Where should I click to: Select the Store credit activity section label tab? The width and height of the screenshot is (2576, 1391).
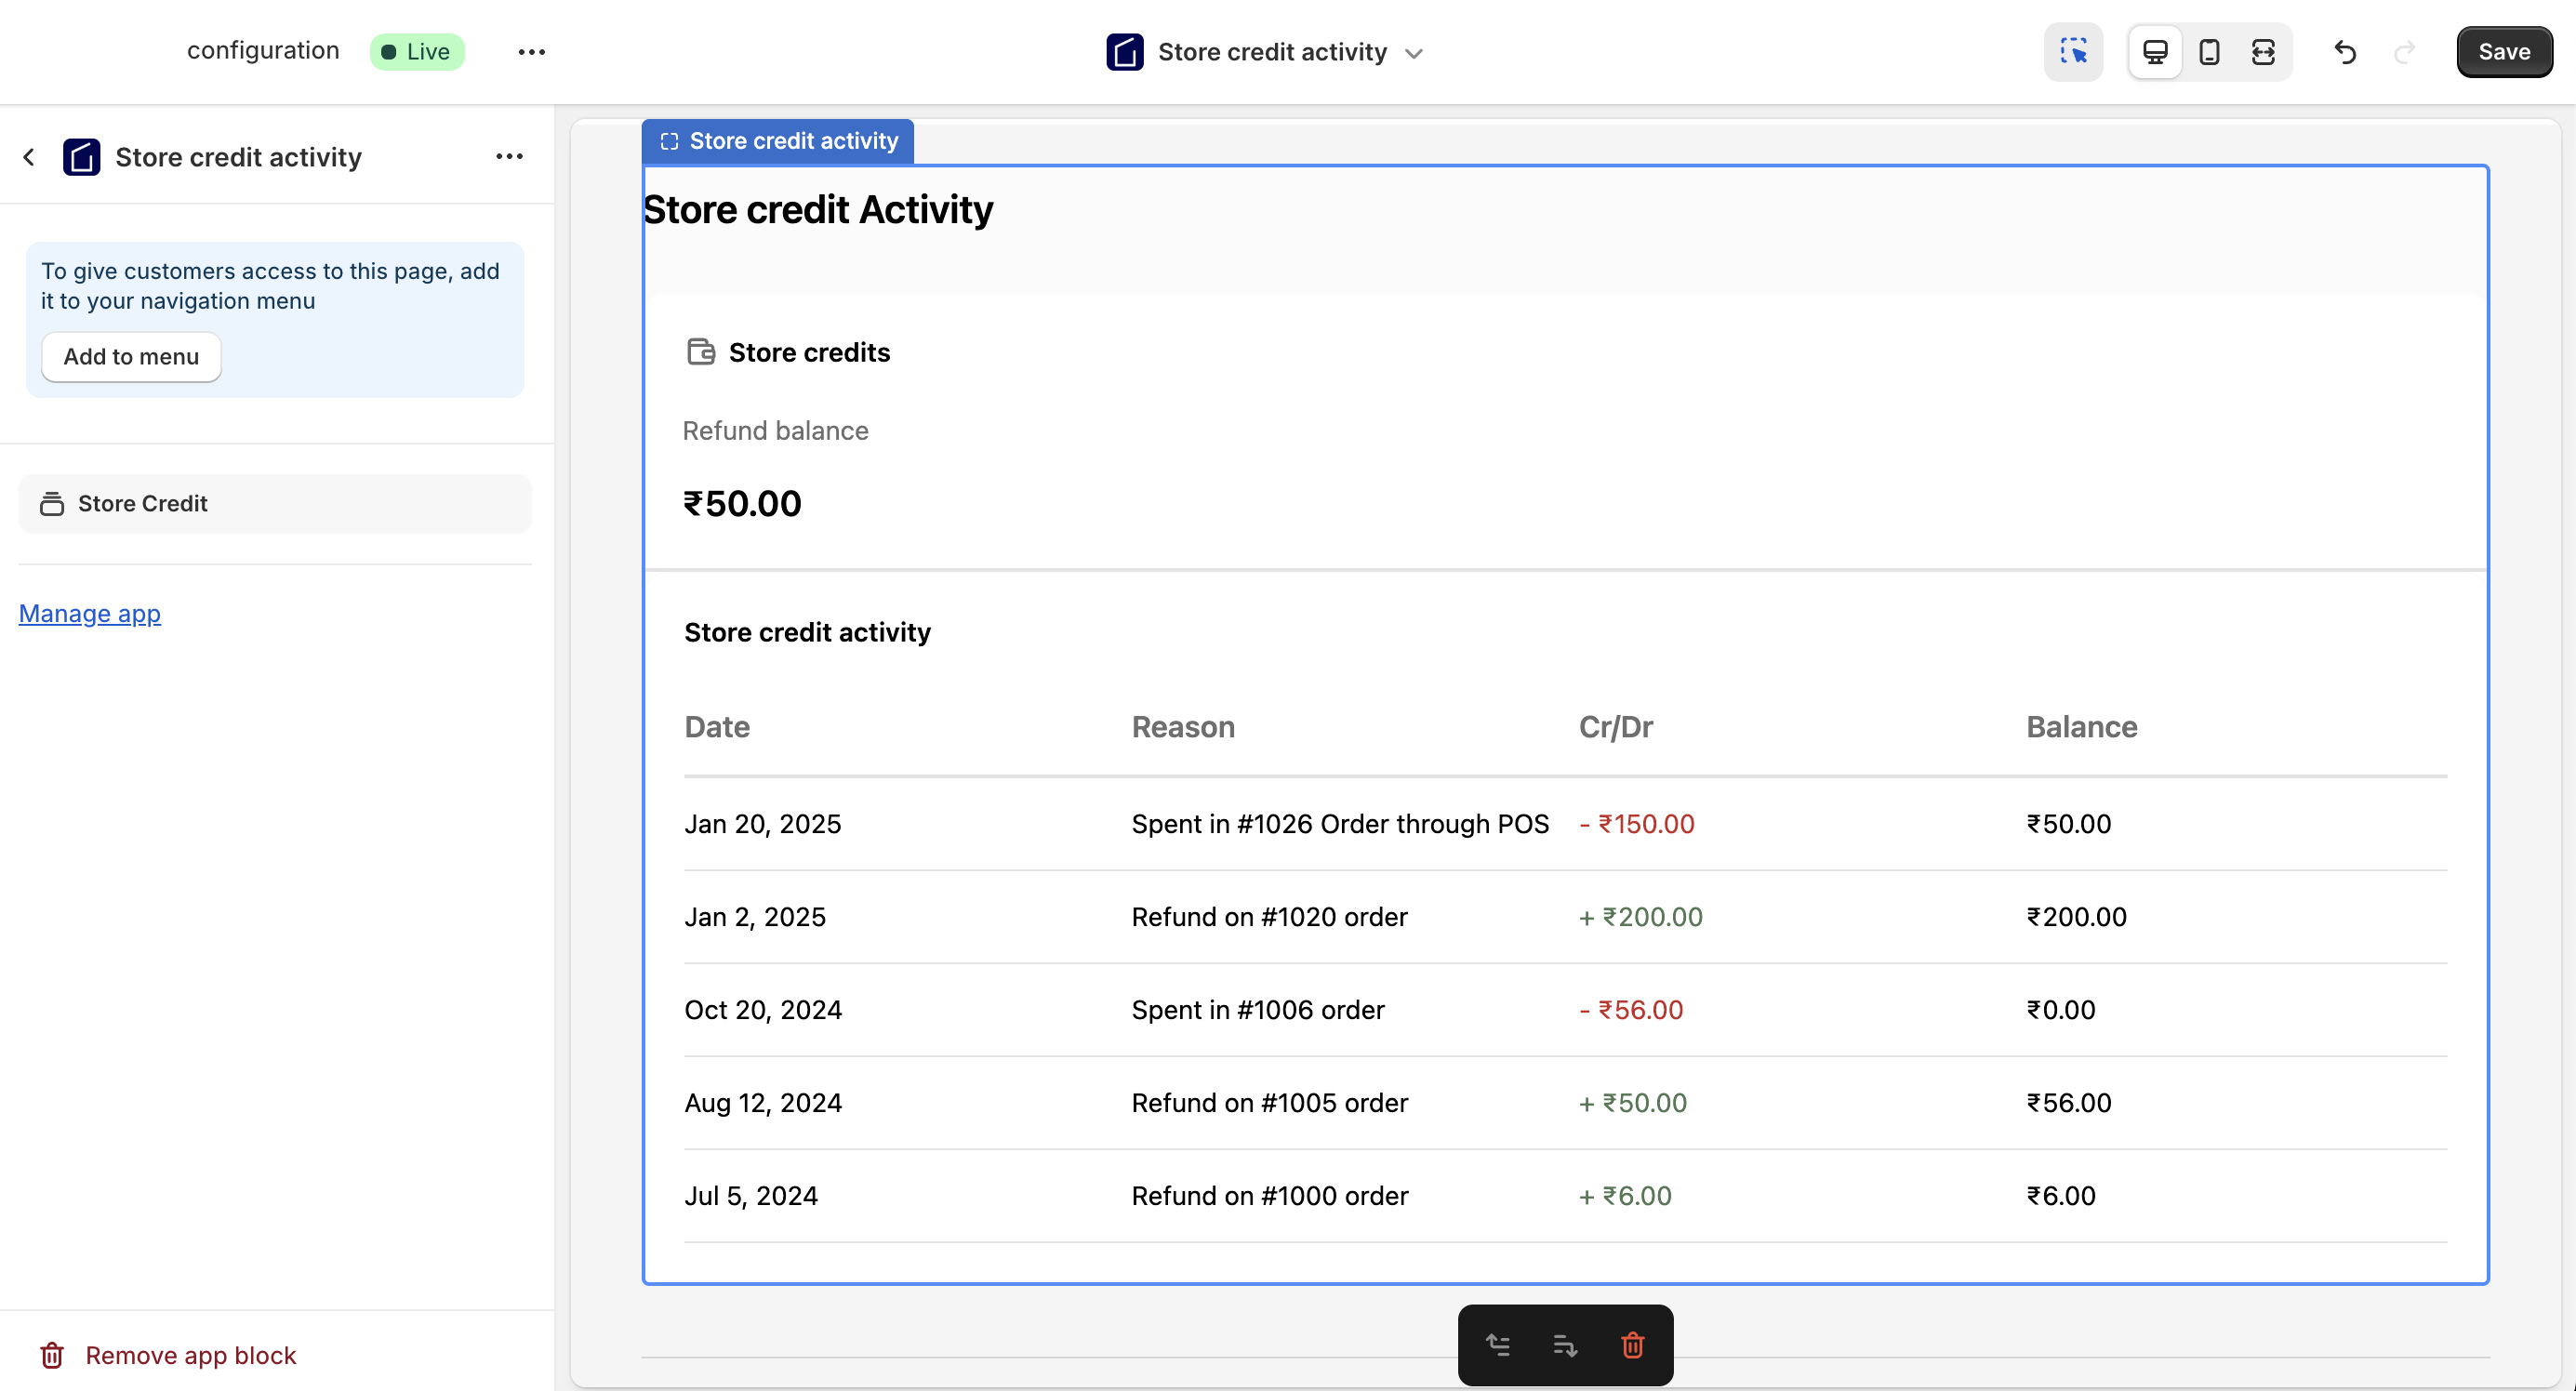(778, 141)
